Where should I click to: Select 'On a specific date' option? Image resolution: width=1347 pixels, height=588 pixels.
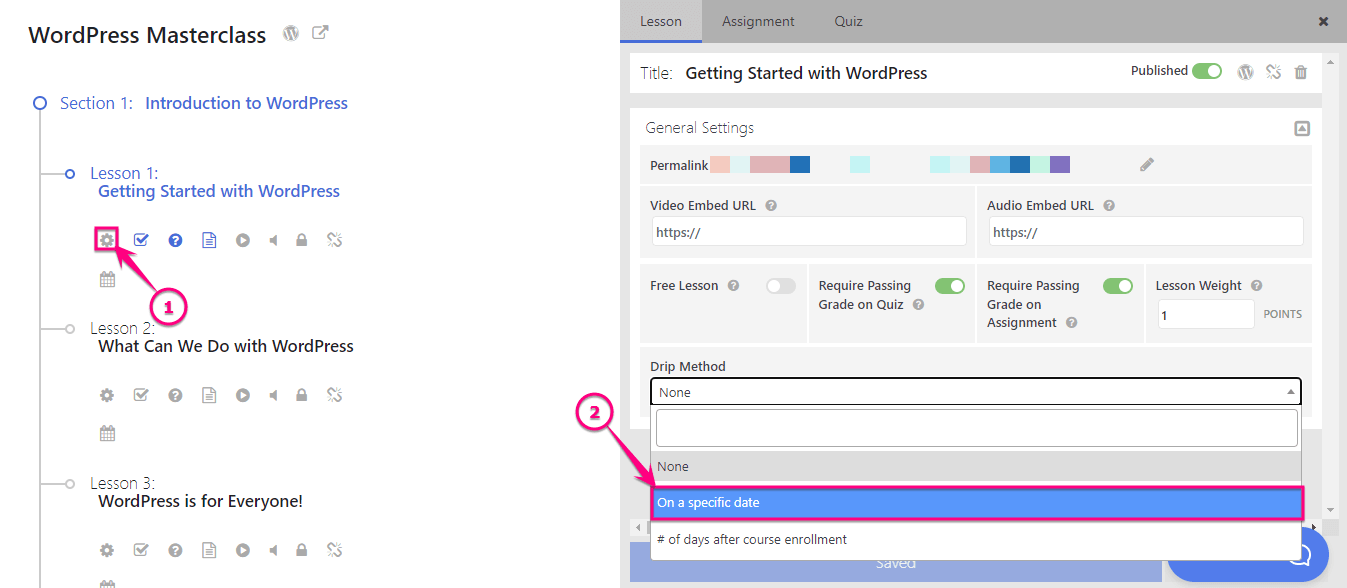pyautogui.click(x=976, y=503)
